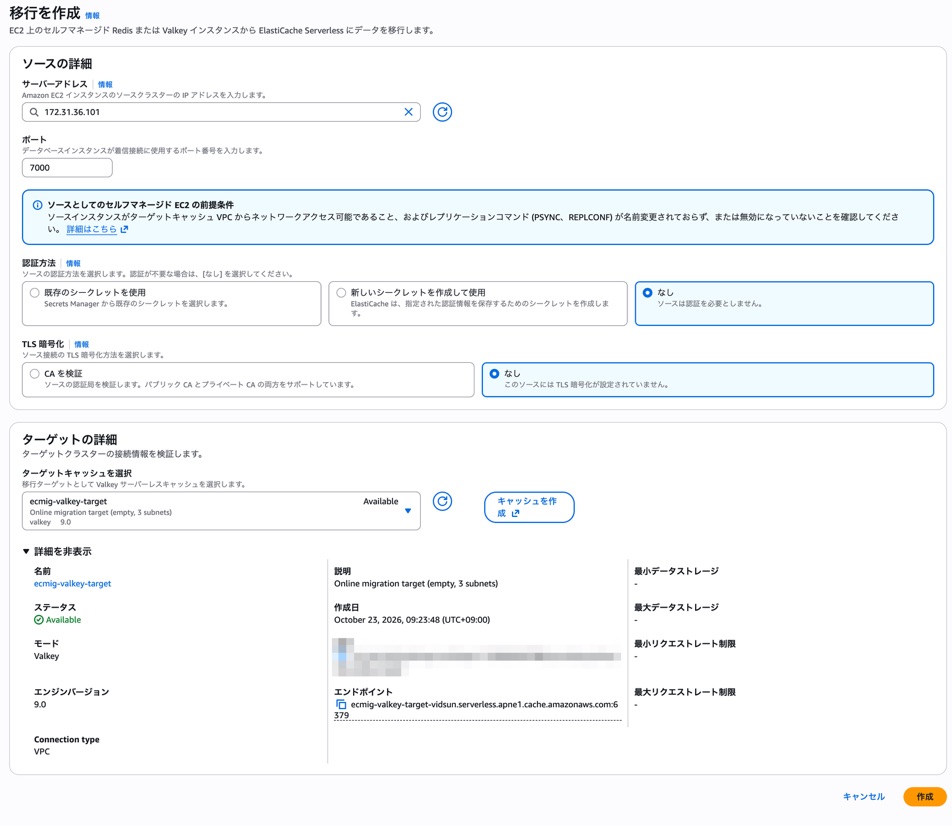Click the description text Online migration target
This screenshot has height=826, width=952.
(416, 584)
